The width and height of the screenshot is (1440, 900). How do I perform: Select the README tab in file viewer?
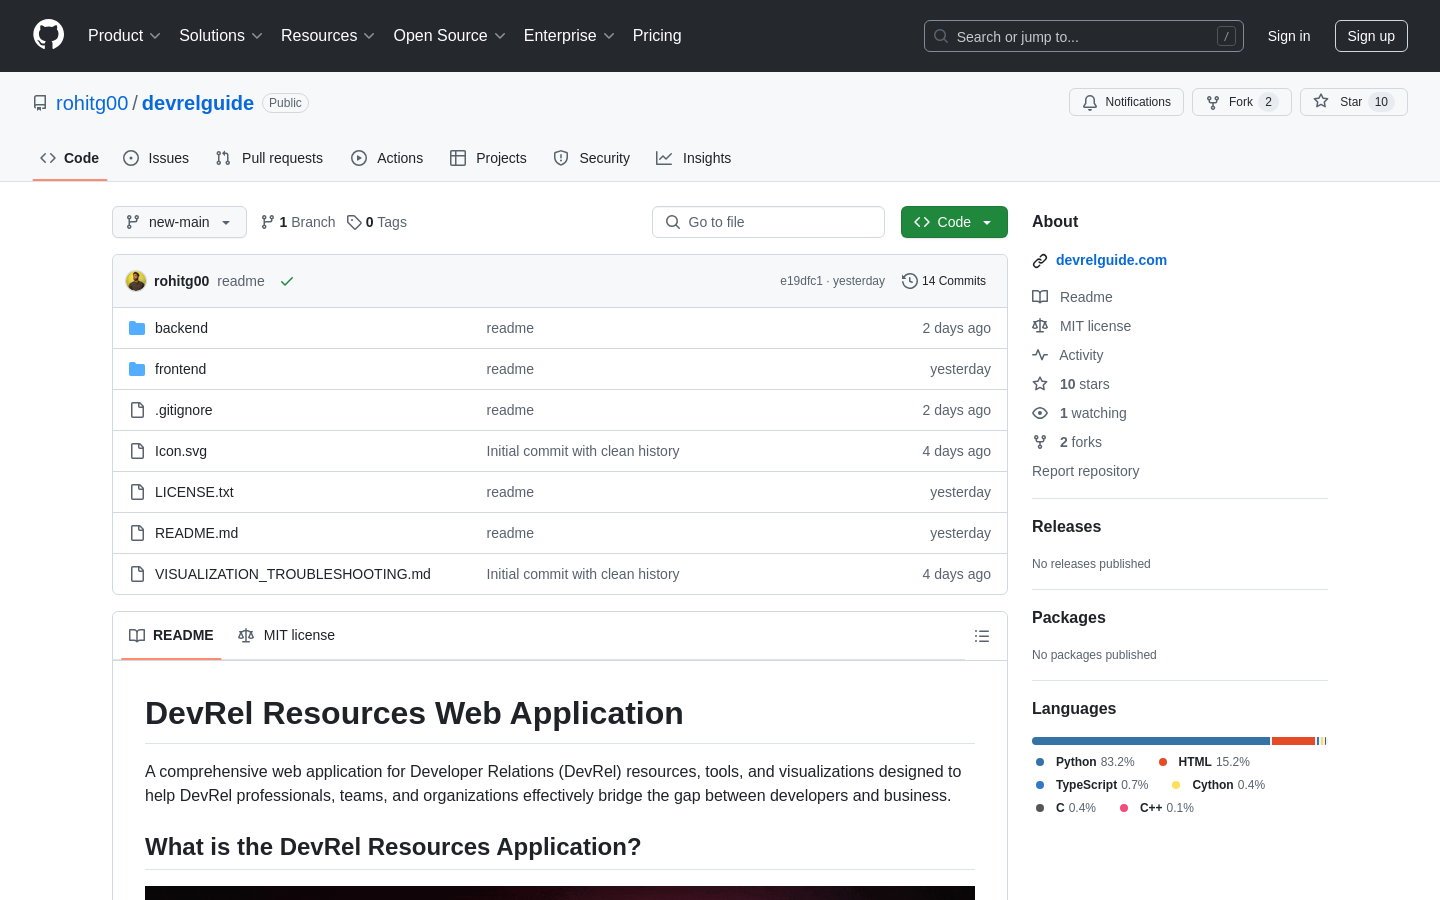[x=171, y=636]
